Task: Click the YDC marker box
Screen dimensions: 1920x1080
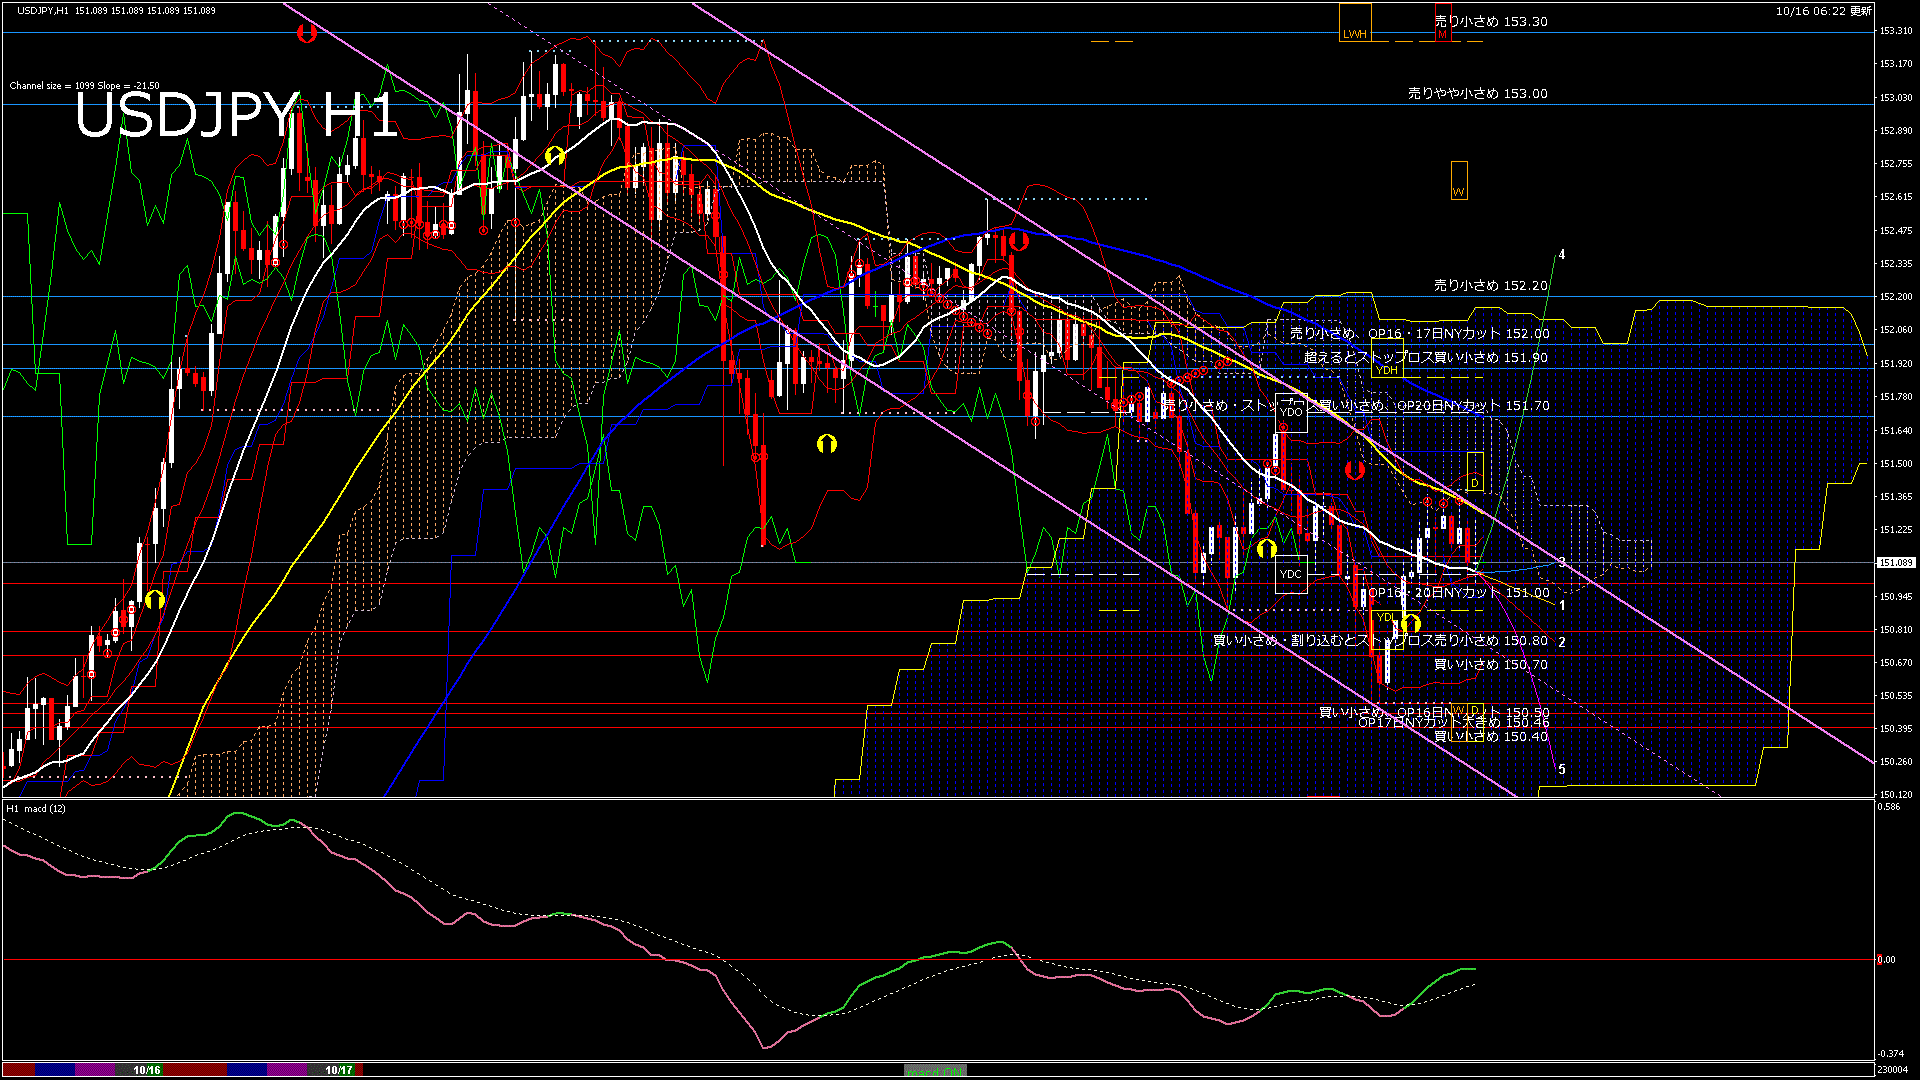Action: tap(1291, 574)
